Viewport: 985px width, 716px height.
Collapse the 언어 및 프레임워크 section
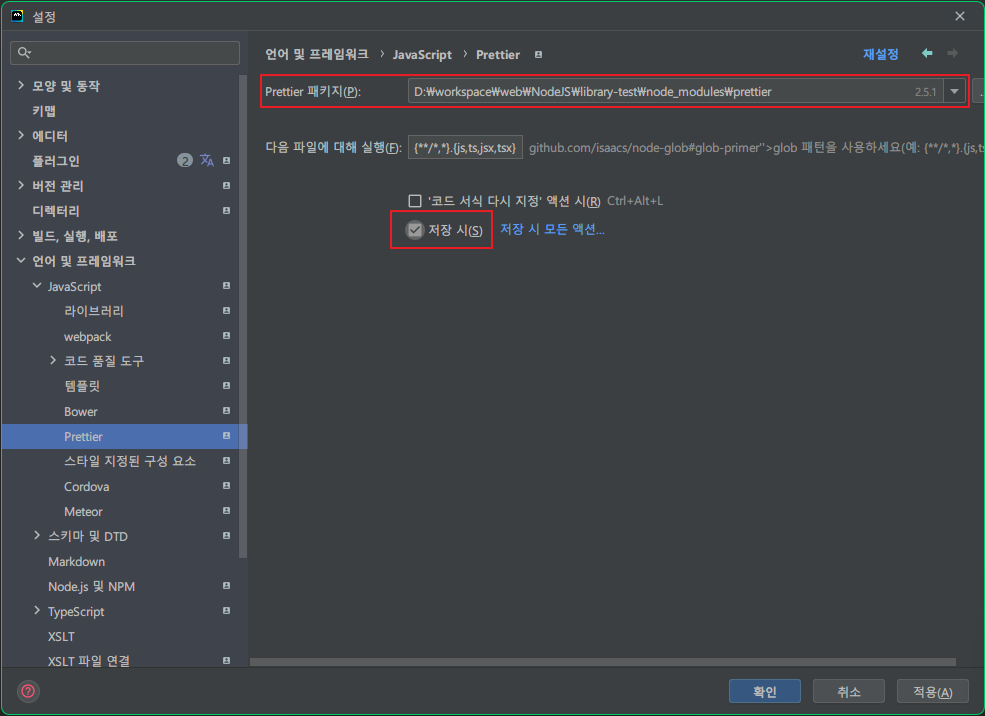[x=21, y=261]
